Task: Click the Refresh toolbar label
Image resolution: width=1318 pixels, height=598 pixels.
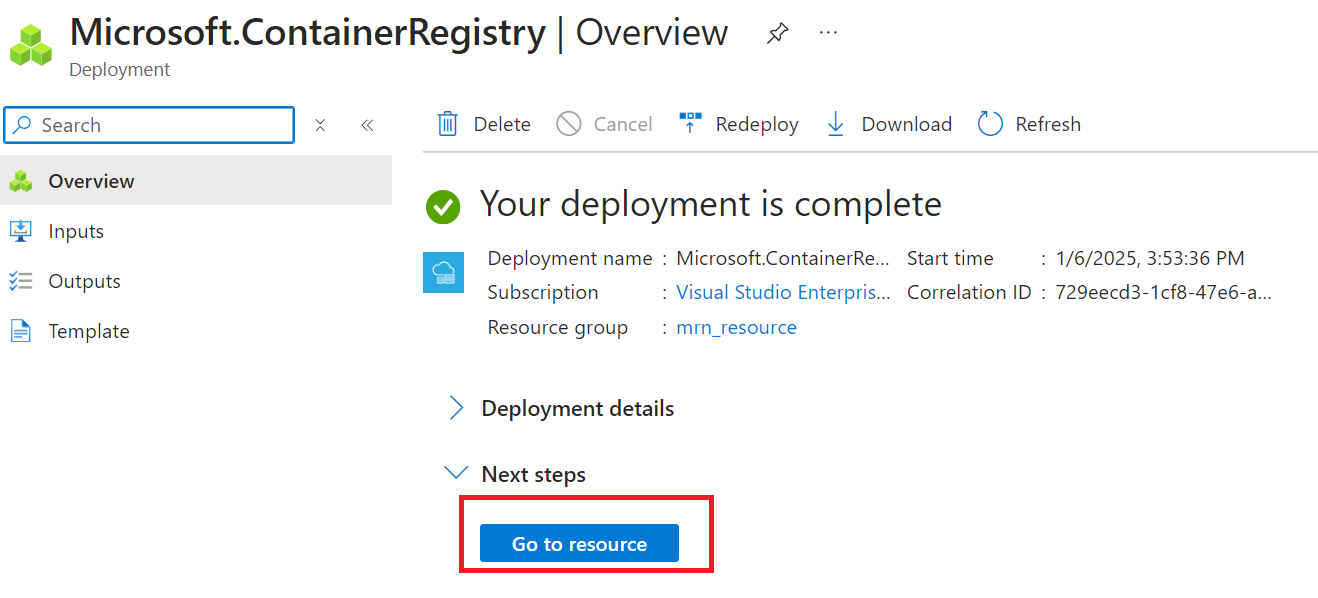Action: [1048, 124]
